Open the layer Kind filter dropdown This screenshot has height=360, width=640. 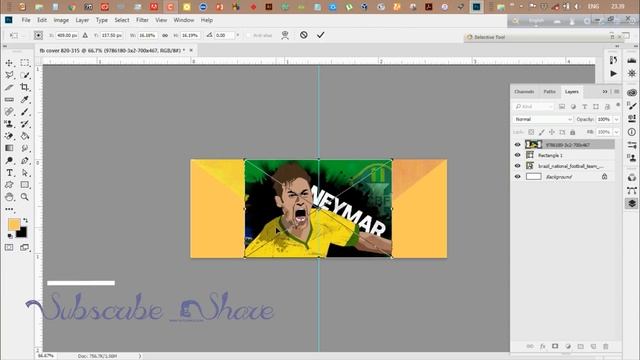coord(533,107)
